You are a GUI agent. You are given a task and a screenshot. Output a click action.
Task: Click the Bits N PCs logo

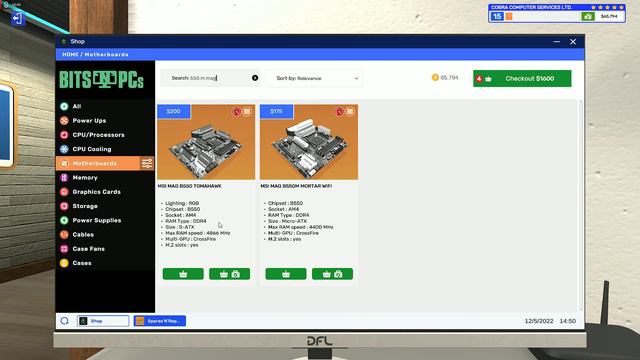(102, 80)
